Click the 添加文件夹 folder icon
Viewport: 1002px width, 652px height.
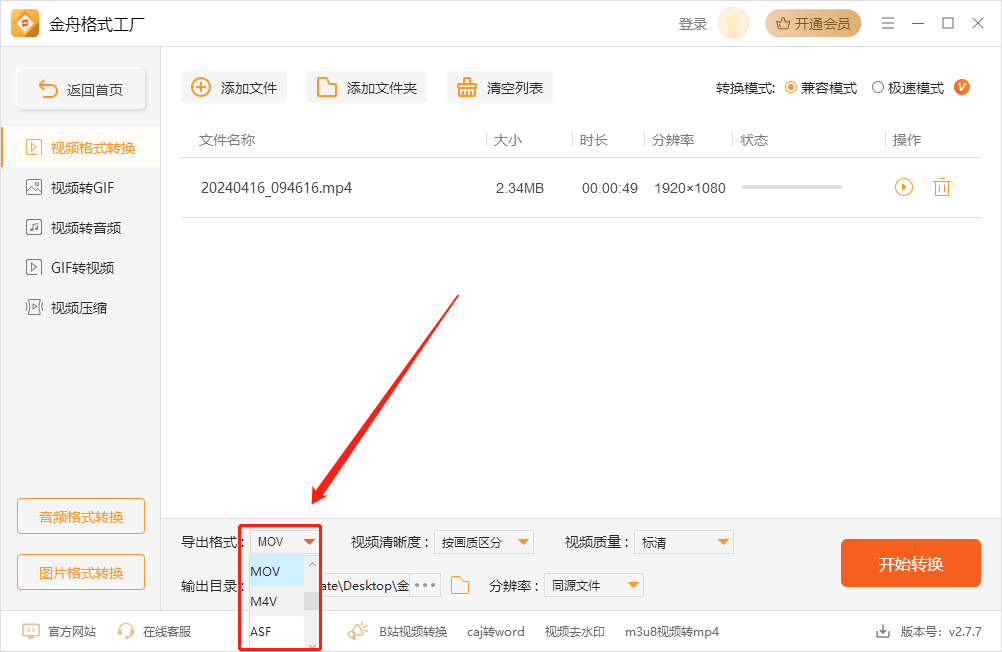(327, 88)
